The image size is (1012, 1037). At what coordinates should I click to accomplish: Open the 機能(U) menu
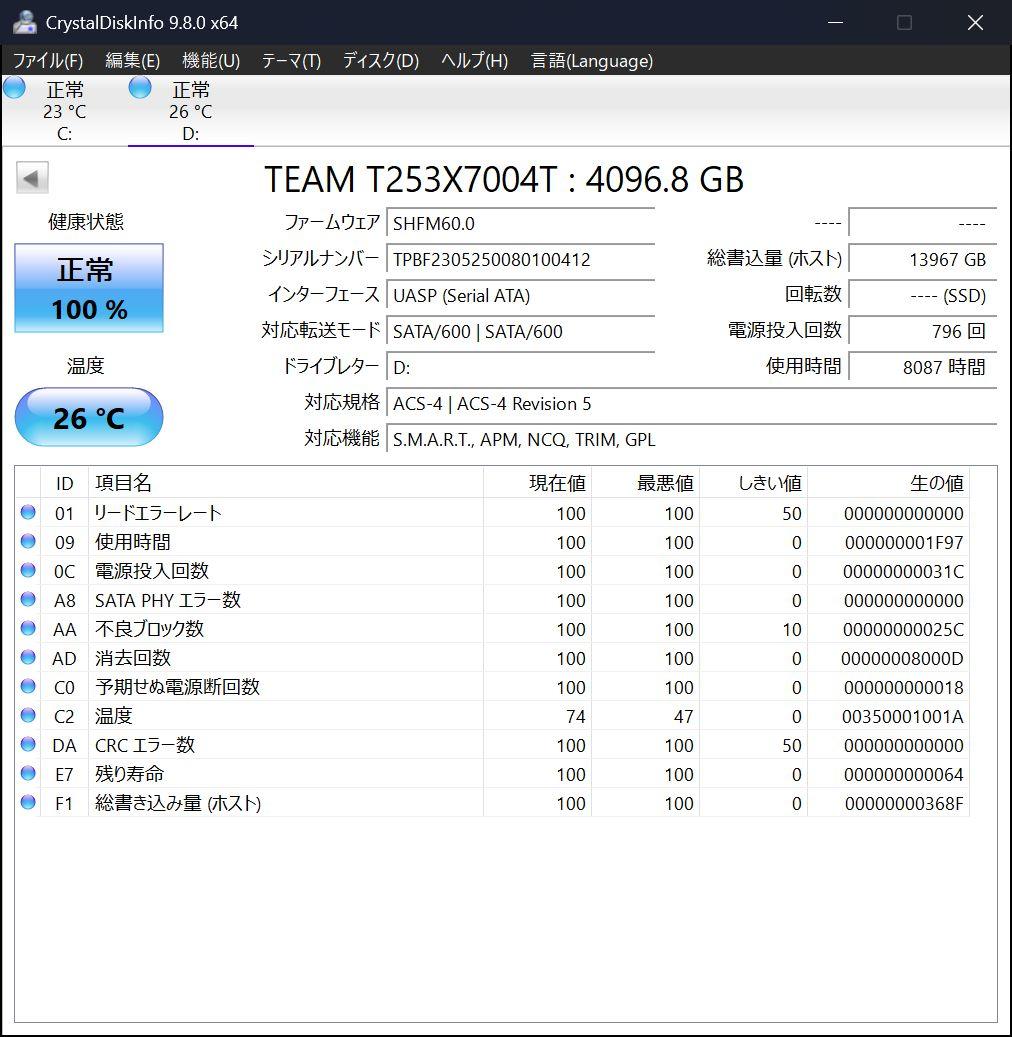pos(211,61)
